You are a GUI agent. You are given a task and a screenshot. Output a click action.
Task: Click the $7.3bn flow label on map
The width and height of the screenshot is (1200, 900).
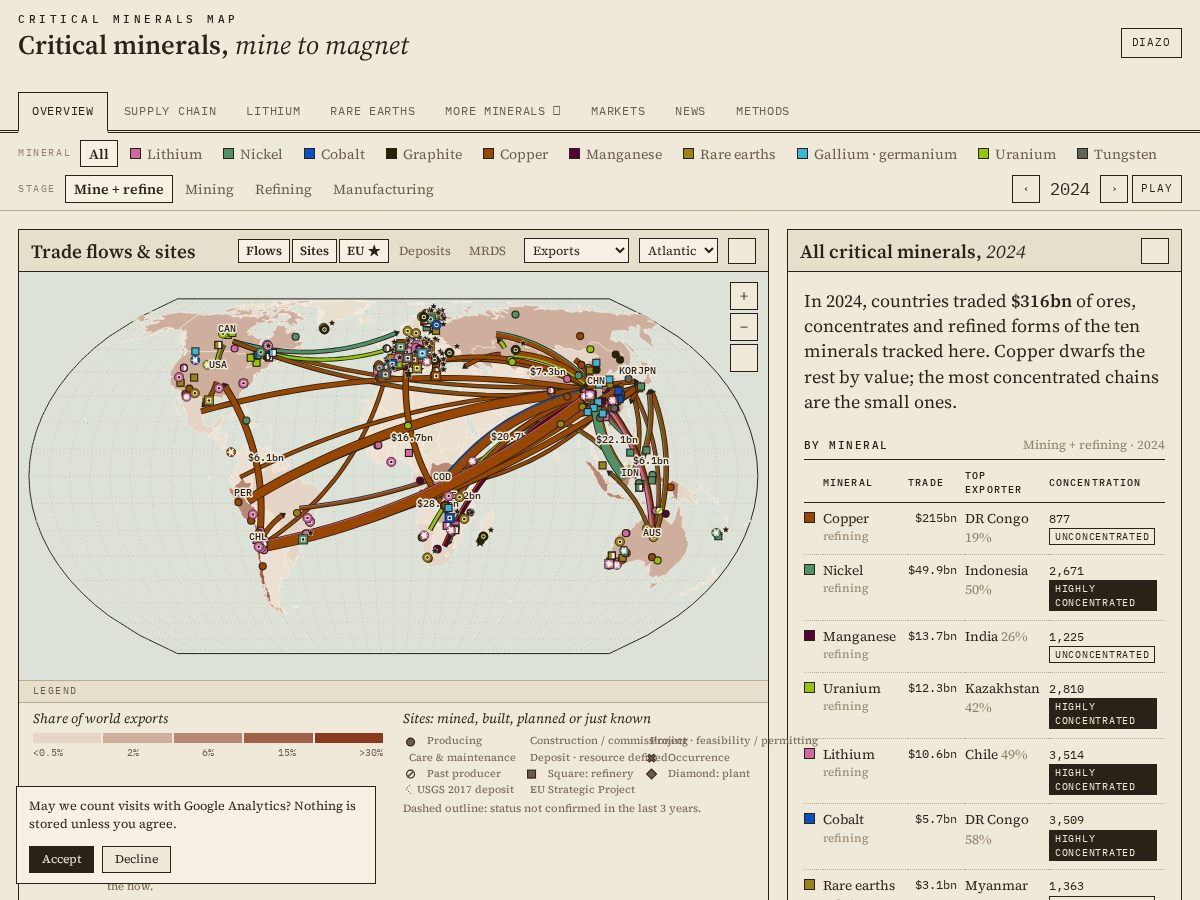547,371
